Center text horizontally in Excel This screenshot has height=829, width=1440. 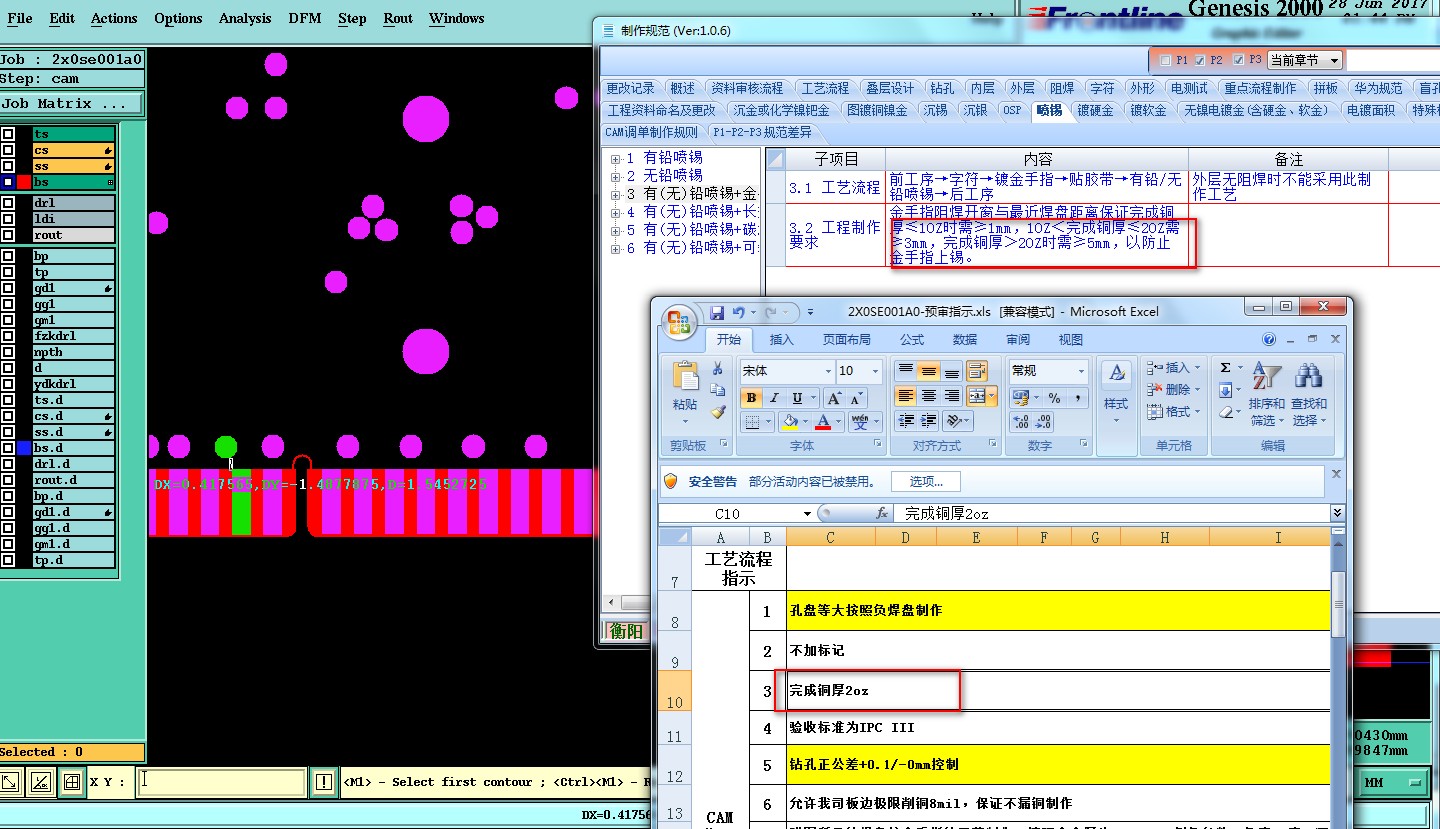tap(929, 397)
